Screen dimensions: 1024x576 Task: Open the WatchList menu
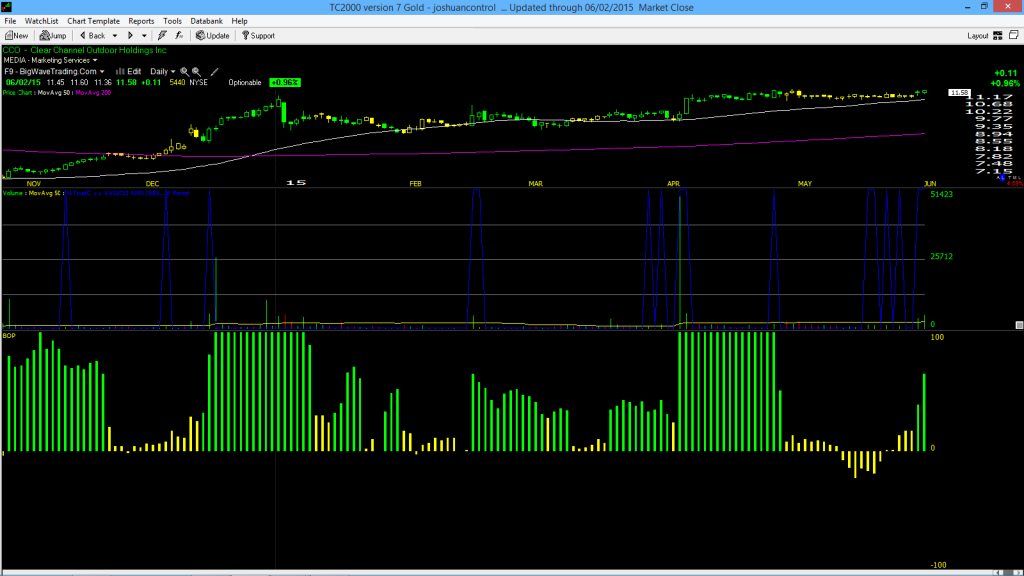pyautogui.click(x=41, y=21)
